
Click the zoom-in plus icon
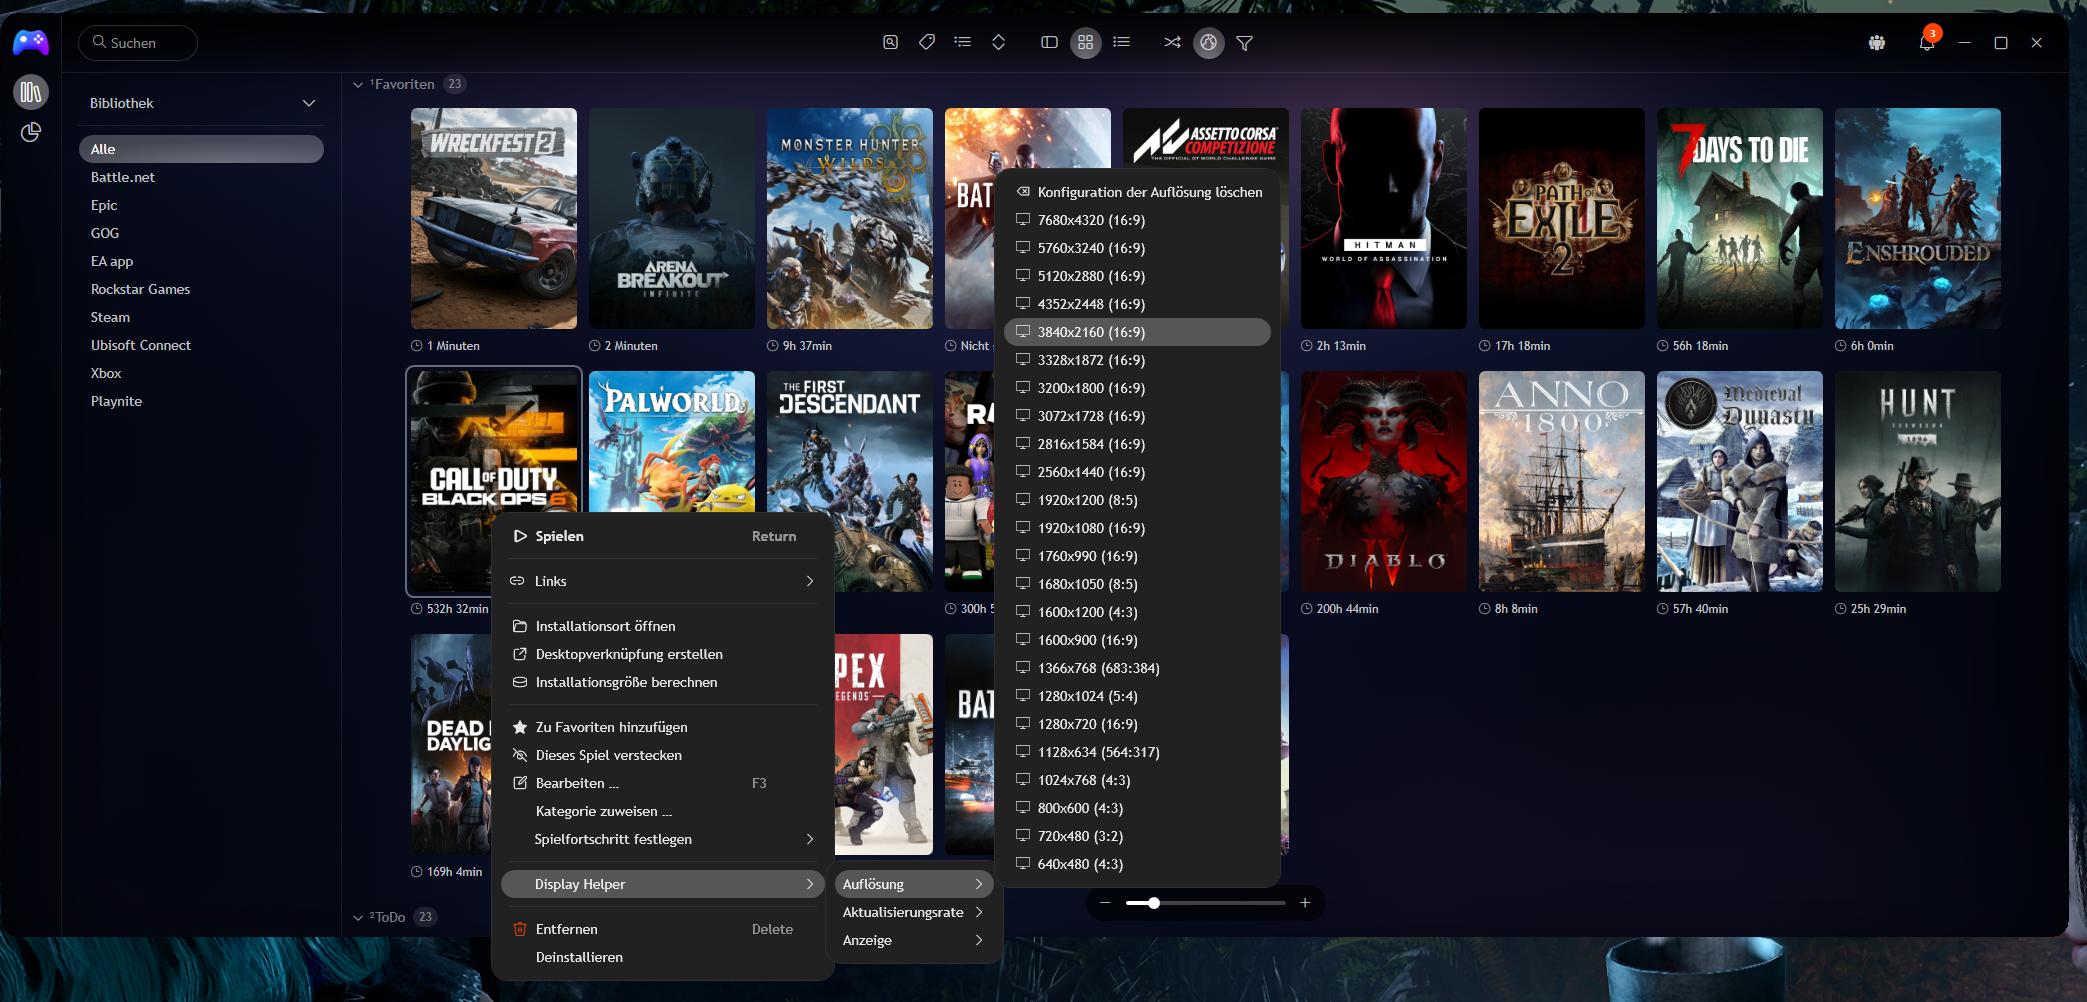click(1305, 903)
